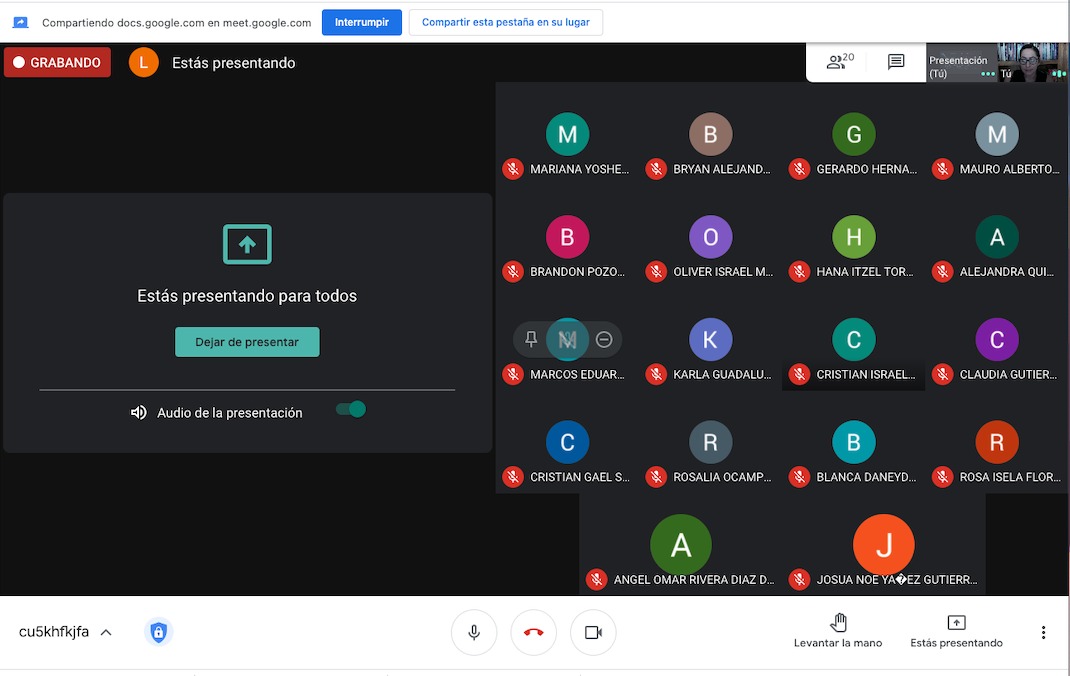The width and height of the screenshot is (1070, 676).
Task: Click Compartir esta pestaña en su lugar
Action: coord(505,22)
